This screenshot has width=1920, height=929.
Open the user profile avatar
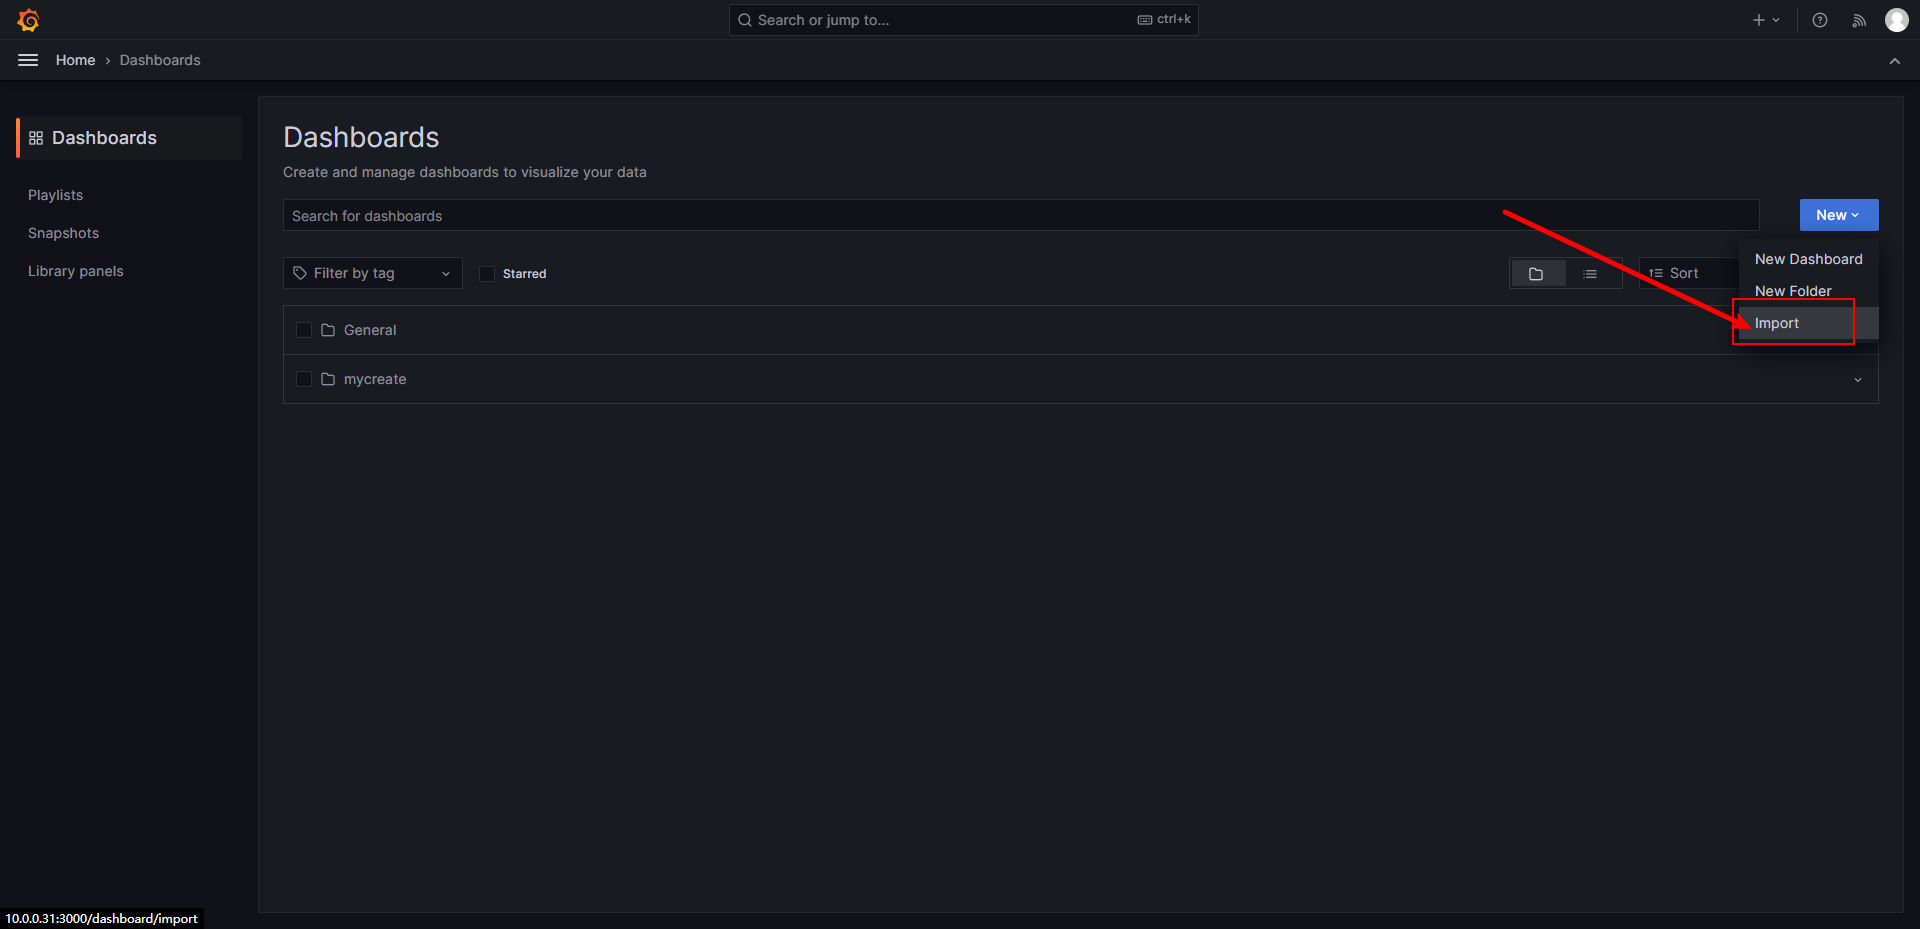tap(1897, 20)
